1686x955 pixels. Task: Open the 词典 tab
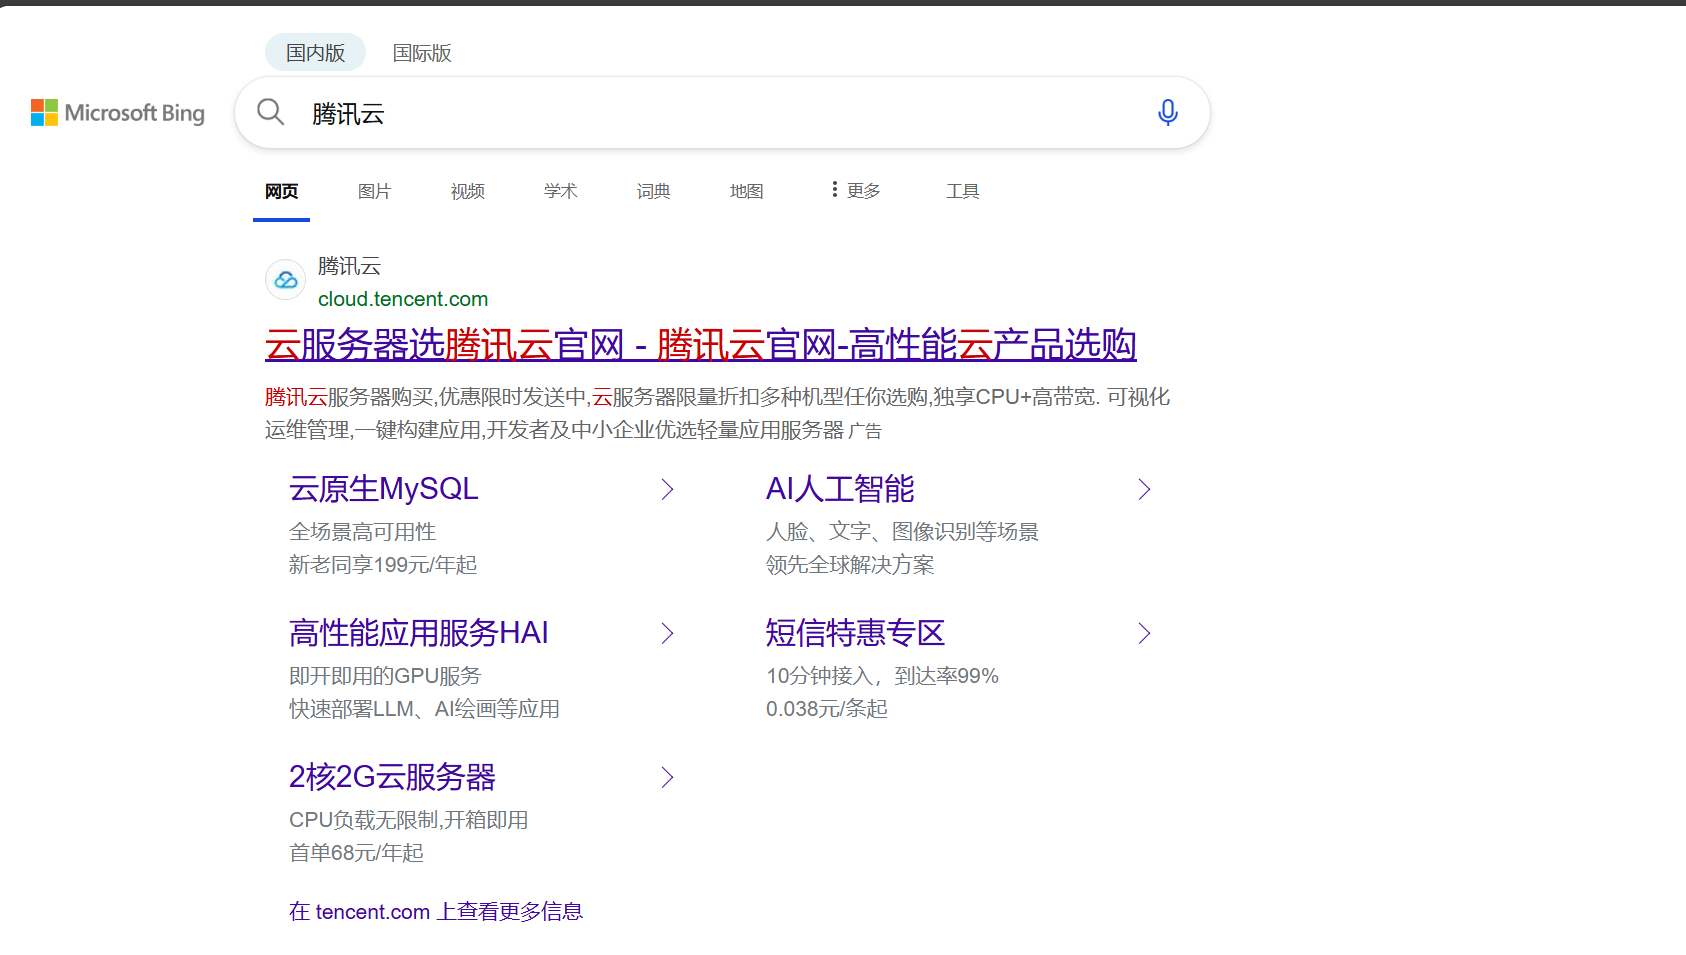653,191
